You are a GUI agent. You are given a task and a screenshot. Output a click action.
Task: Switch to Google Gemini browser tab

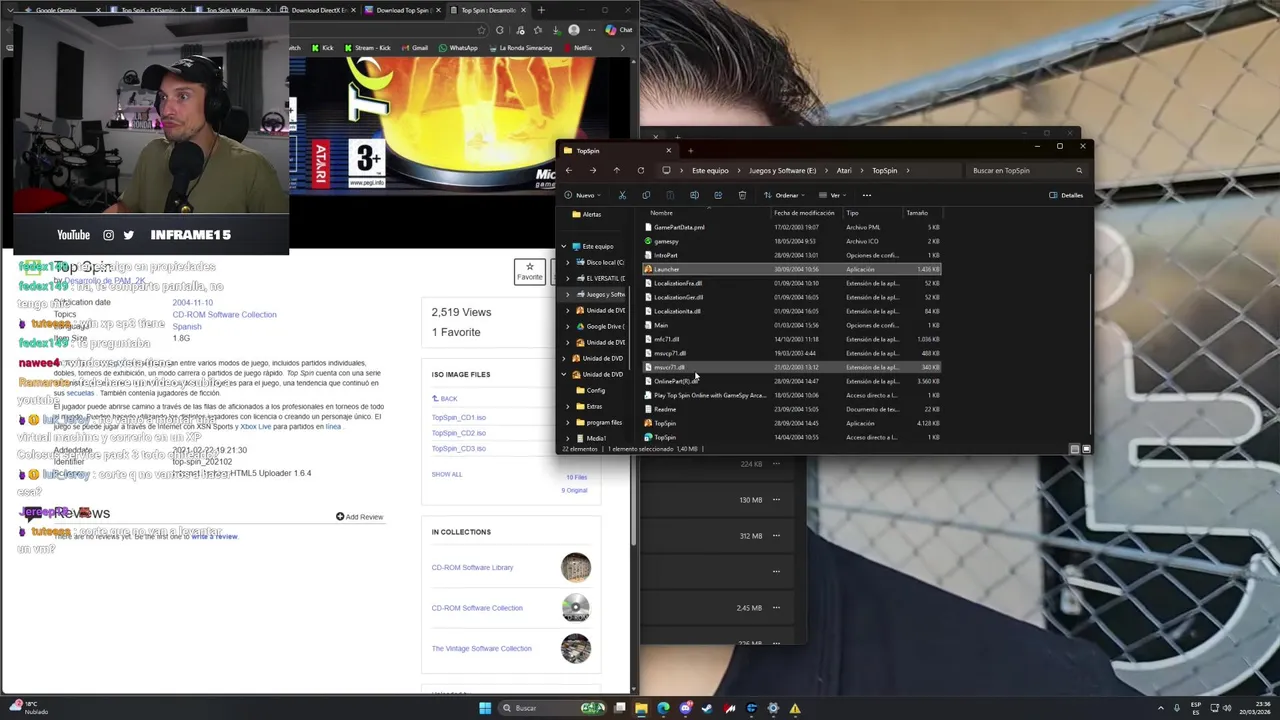coord(62,10)
